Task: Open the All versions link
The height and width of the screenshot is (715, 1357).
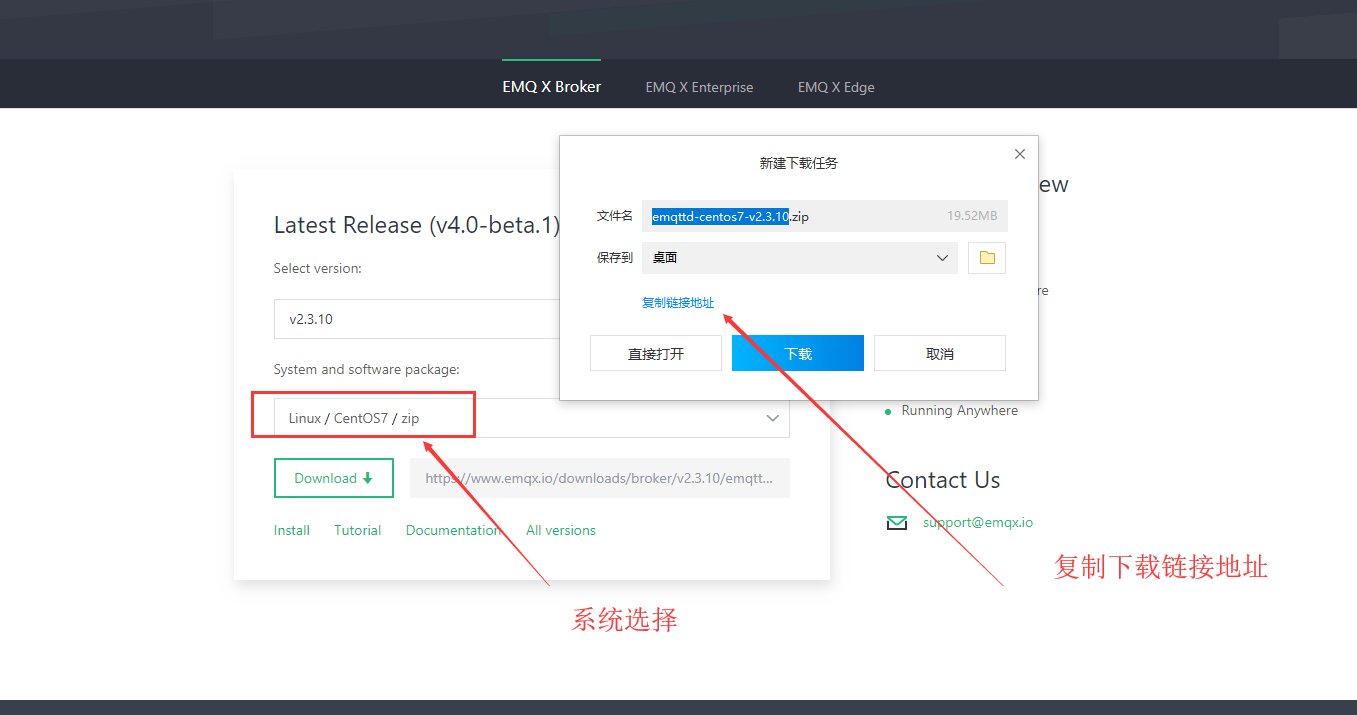Action: (x=561, y=530)
